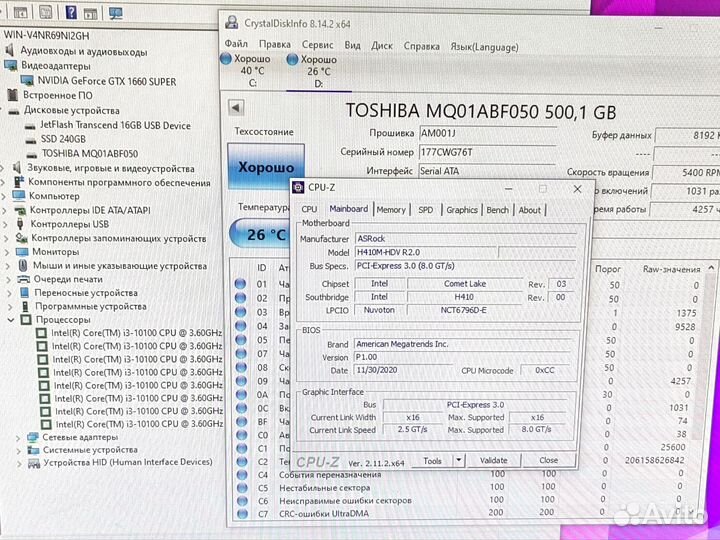Click the Validate button in CPU-Z
The height and width of the screenshot is (540, 720).
494,460
